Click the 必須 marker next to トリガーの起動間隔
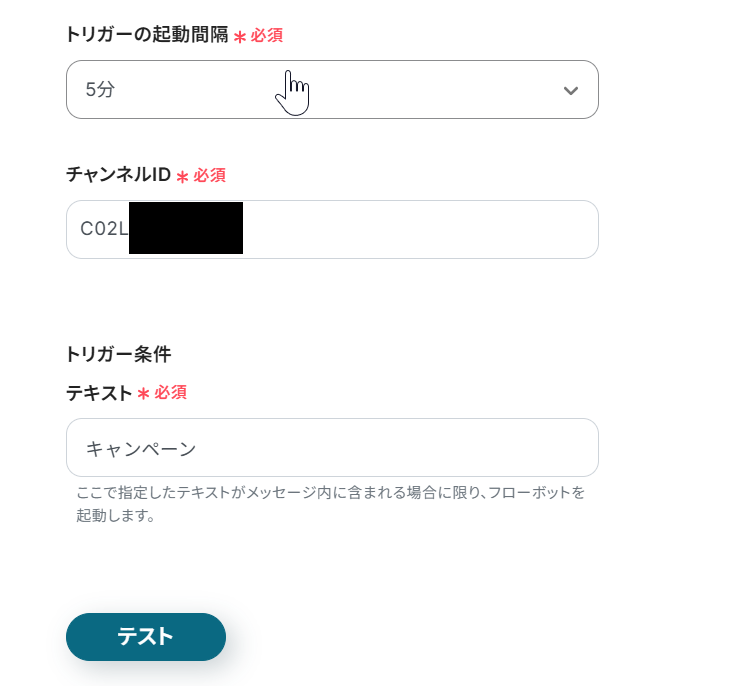 (x=267, y=35)
